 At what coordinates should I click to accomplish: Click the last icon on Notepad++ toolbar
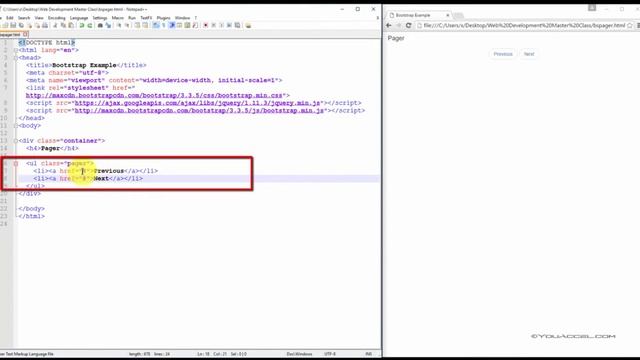pyautogui.click(x=248, y=25)
